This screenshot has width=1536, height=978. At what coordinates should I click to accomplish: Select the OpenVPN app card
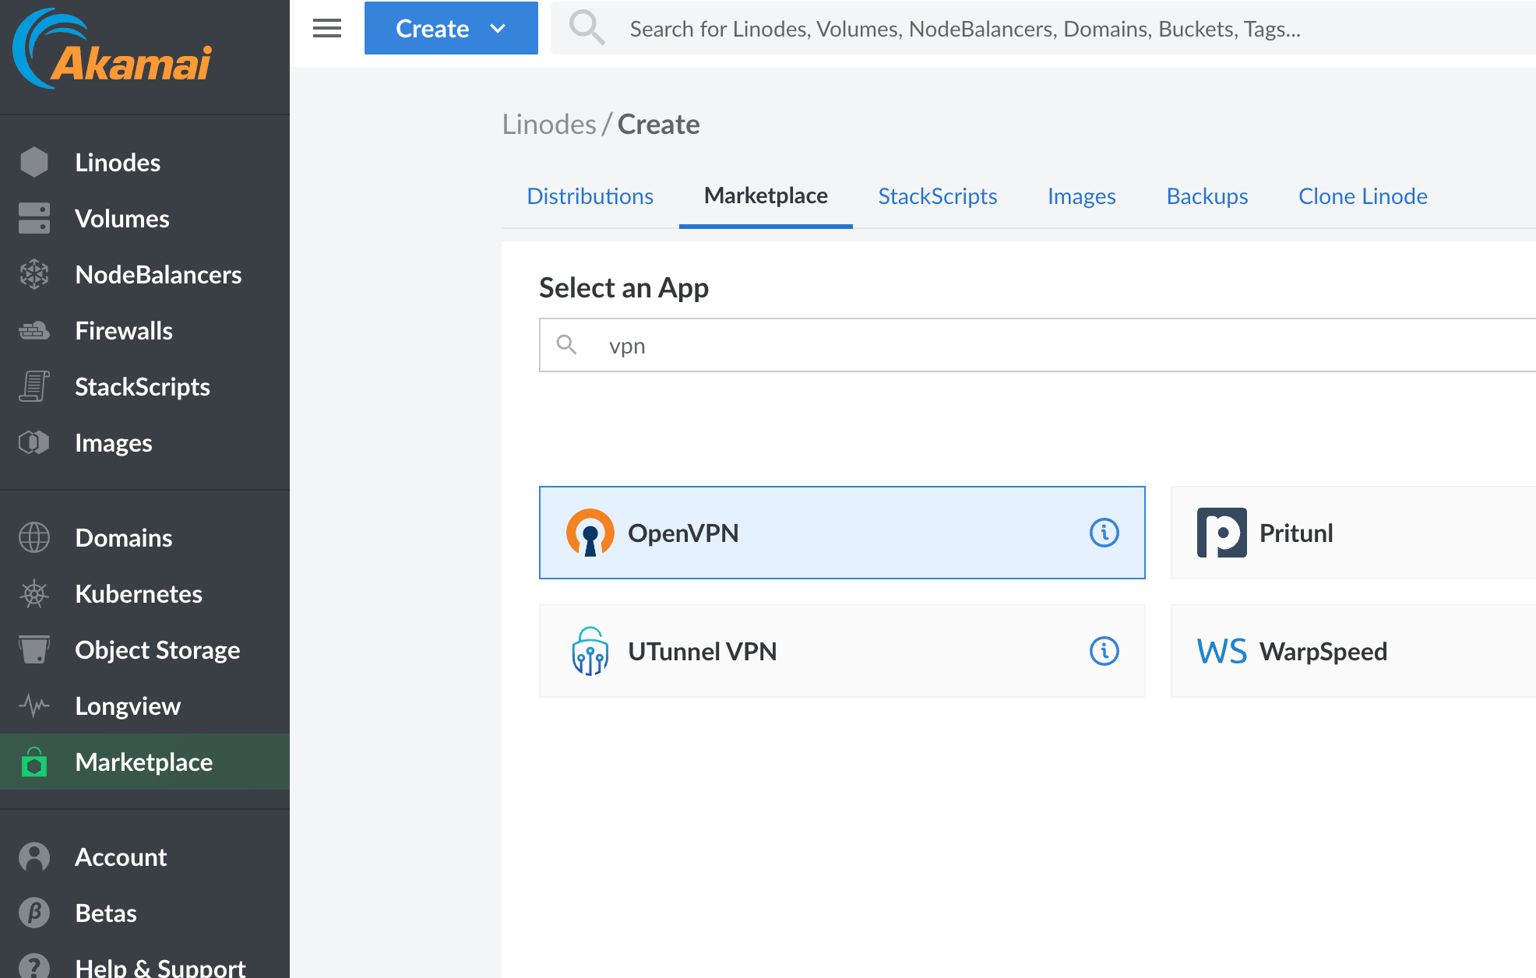coord(842,533)
